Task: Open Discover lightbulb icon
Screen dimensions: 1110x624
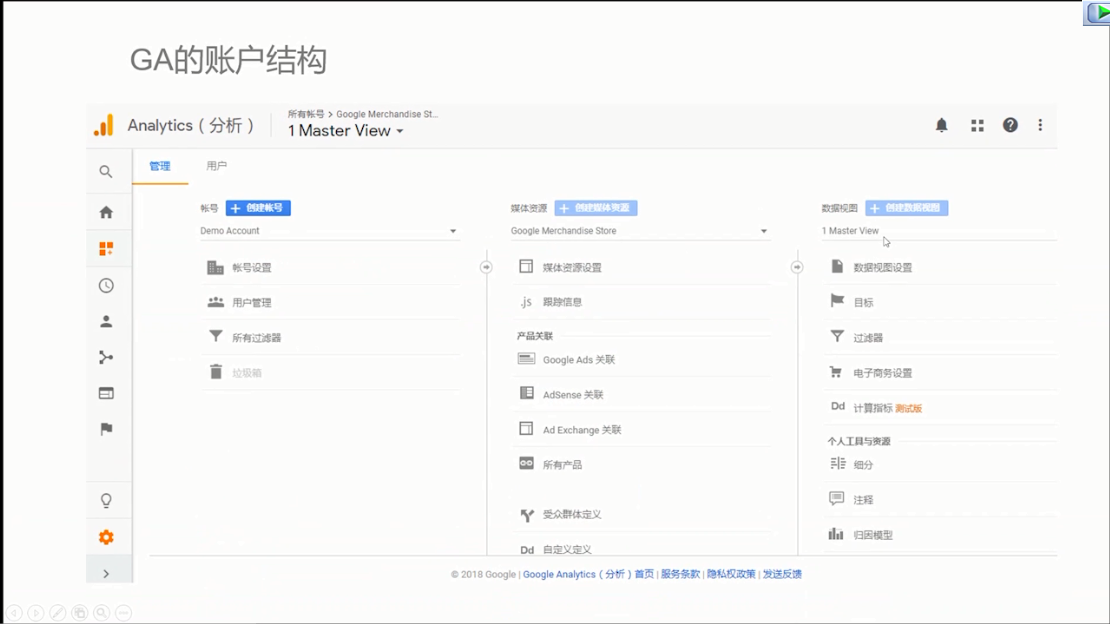Action: pyautogui.click(x=105, y=501)
